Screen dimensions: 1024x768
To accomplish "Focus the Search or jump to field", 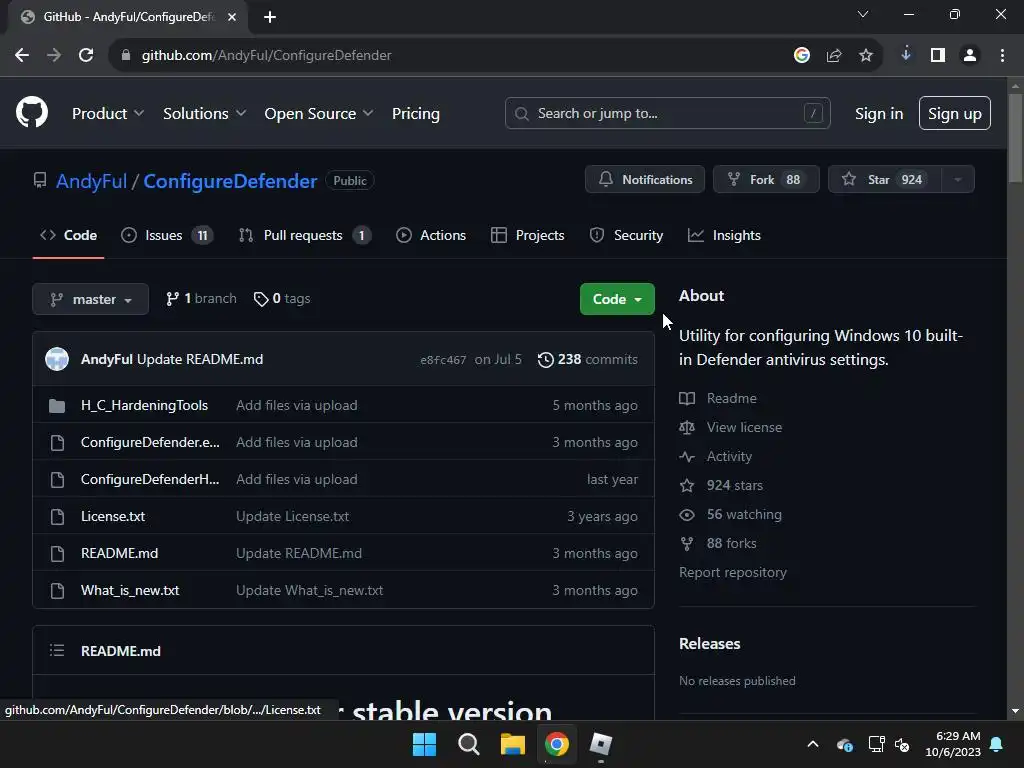I will pyautogui.click(x=667, y=114).
